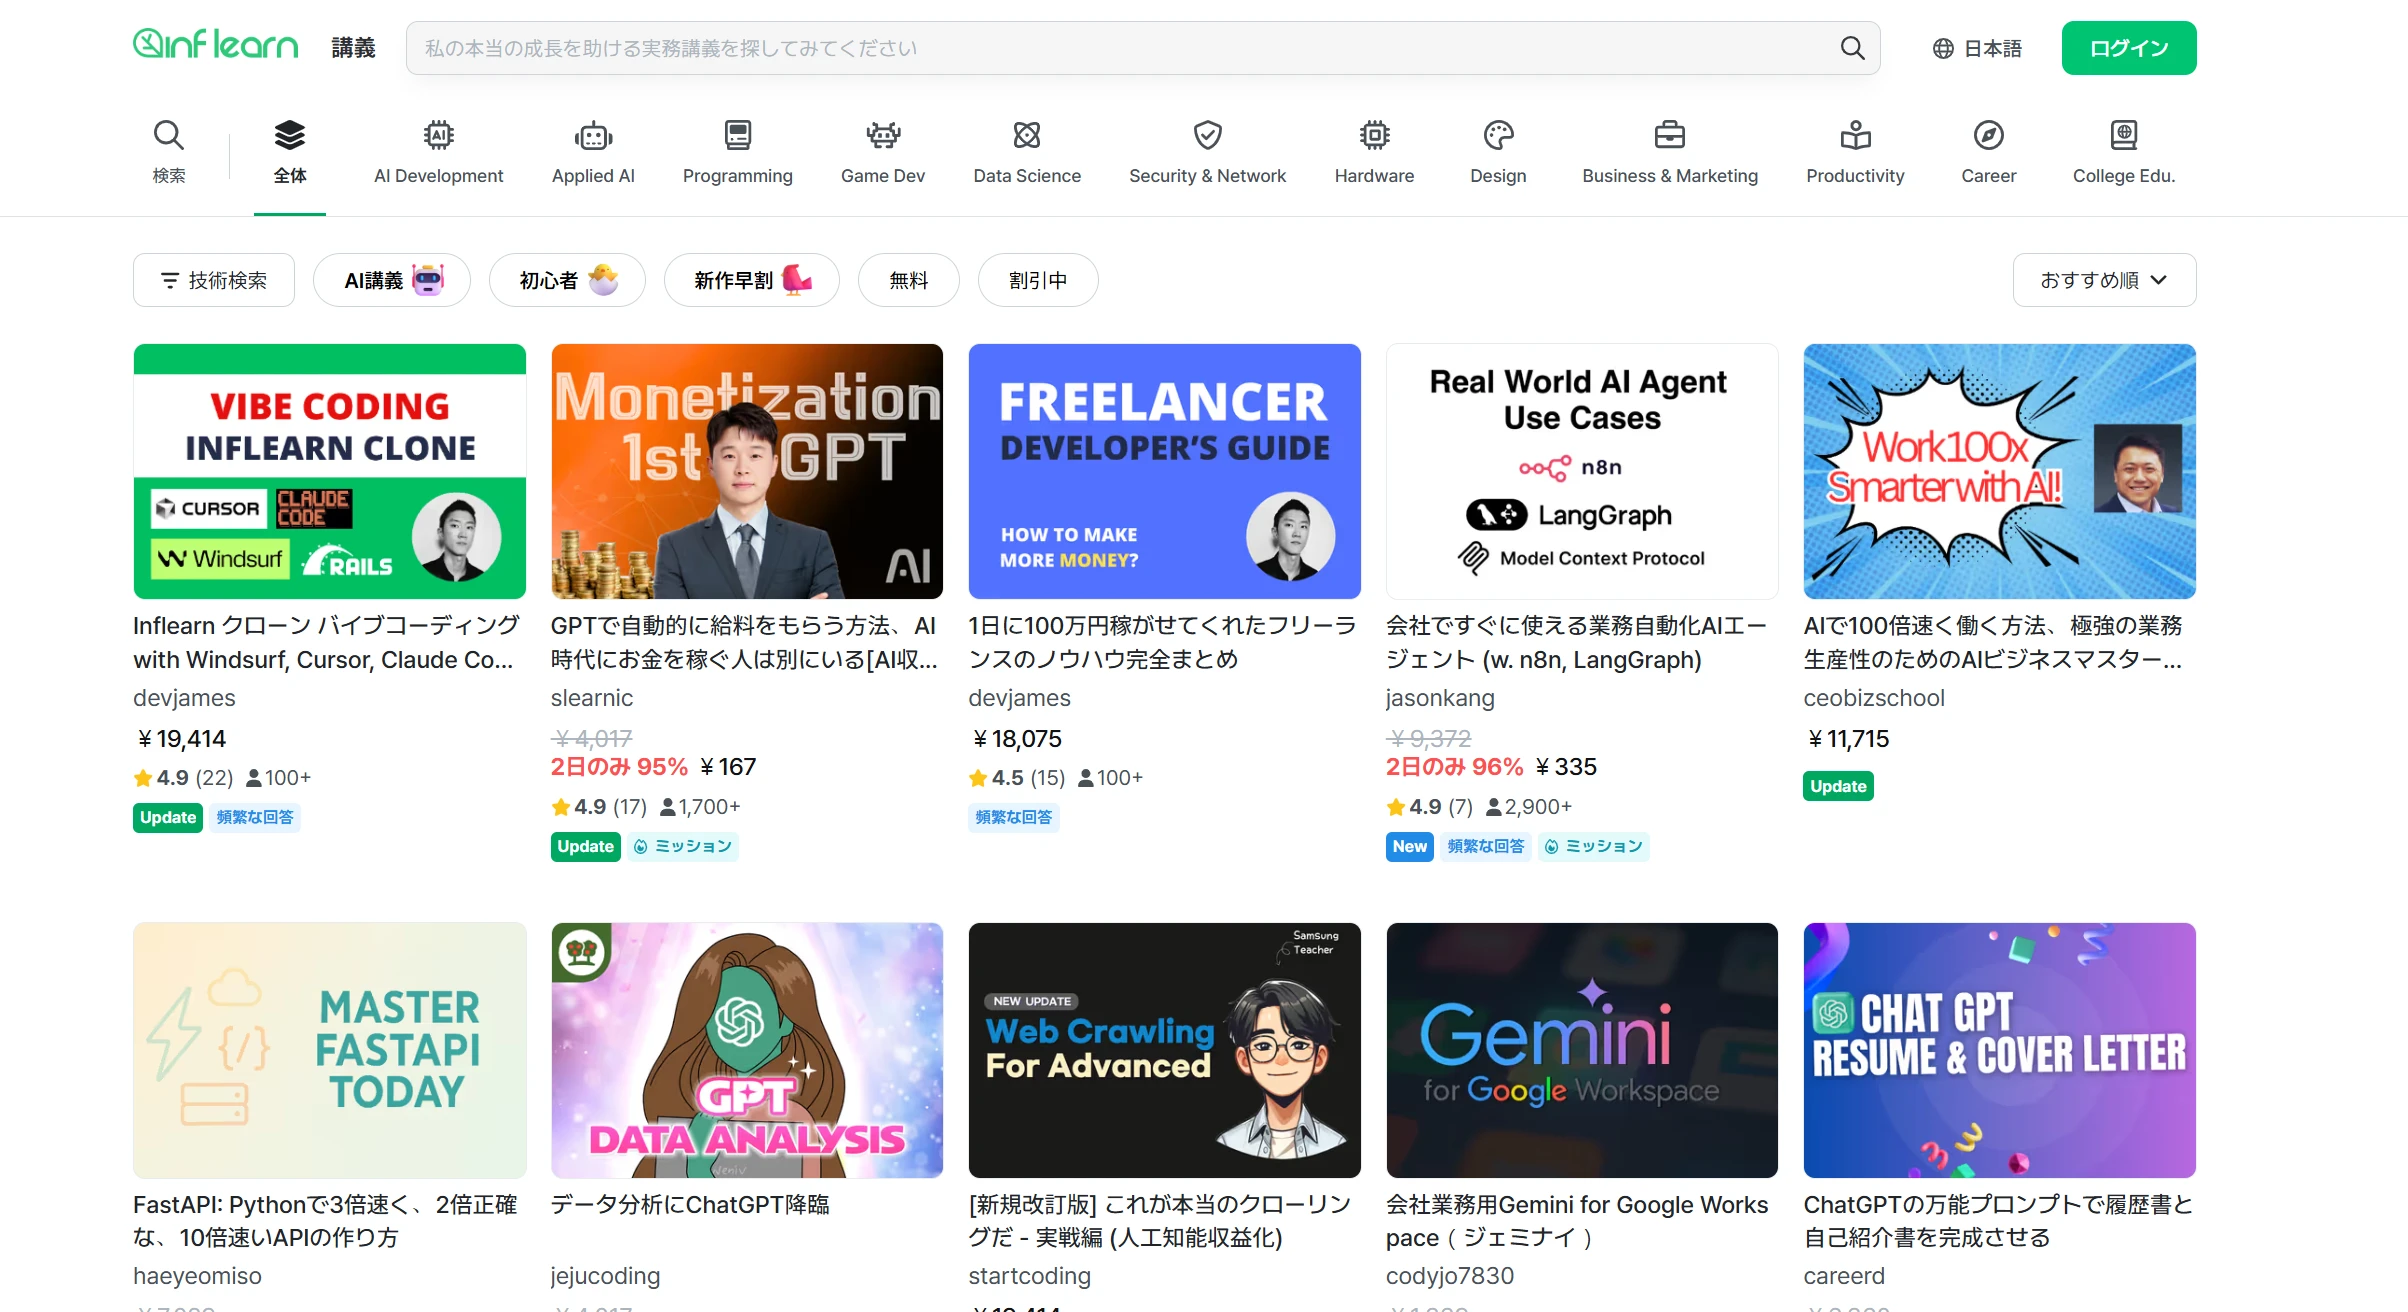Select the 全体 category tab
2408x1312 pixels.
[290, 152]
